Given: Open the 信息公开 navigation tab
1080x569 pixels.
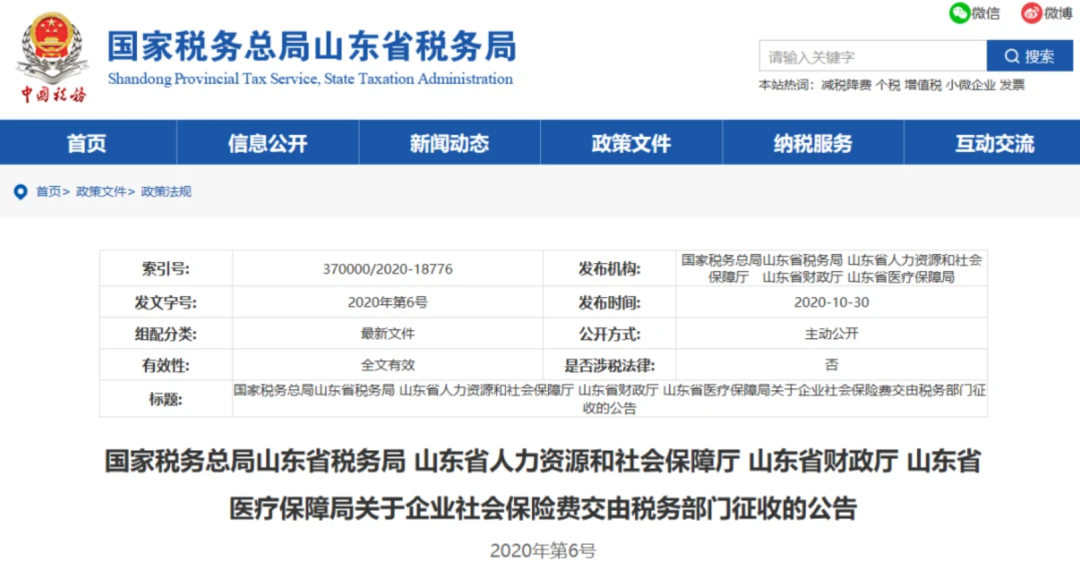Looking at the screenshot, I should (268, 143).
